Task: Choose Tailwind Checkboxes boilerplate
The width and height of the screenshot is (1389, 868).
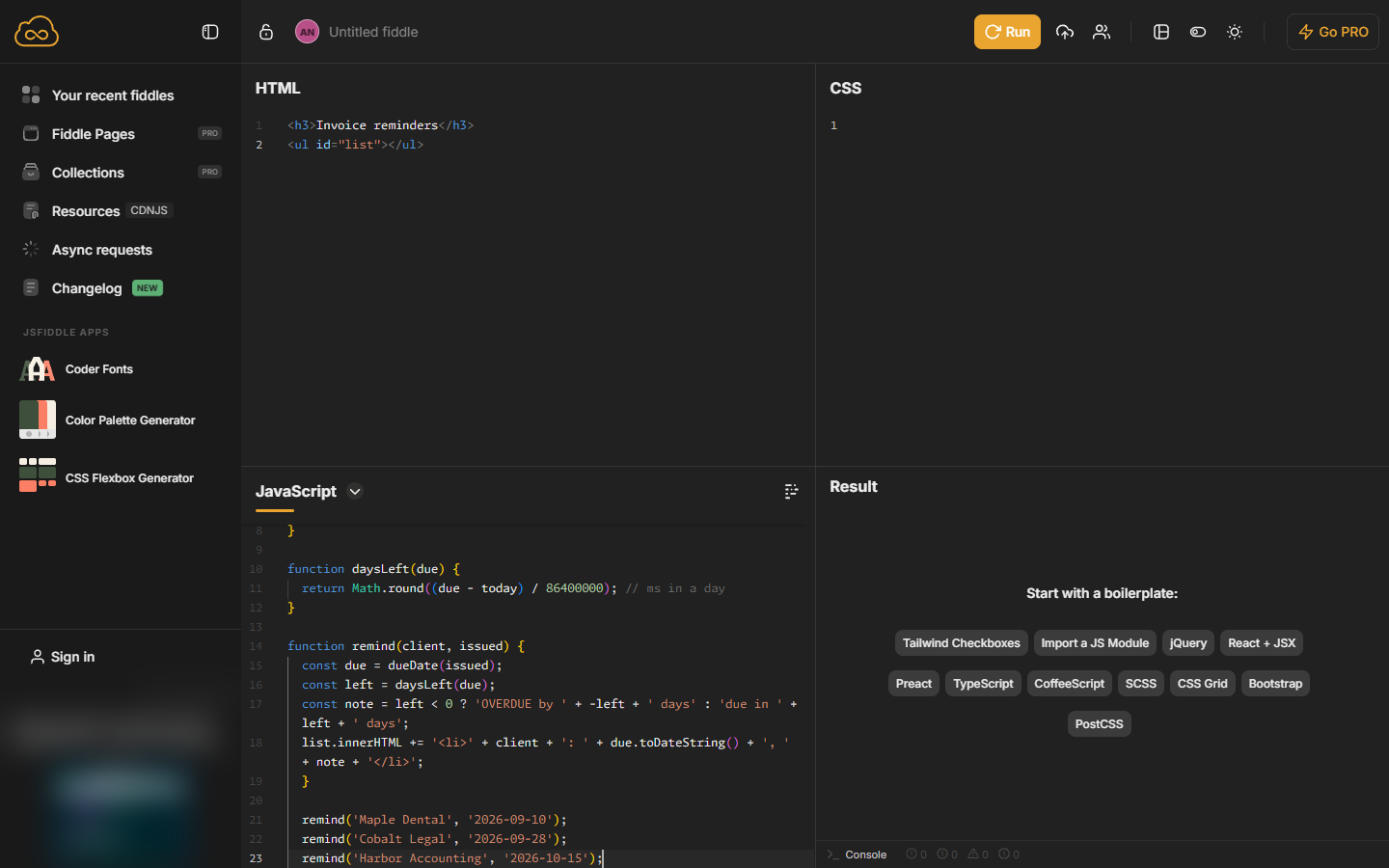Action: pos(961,643)
